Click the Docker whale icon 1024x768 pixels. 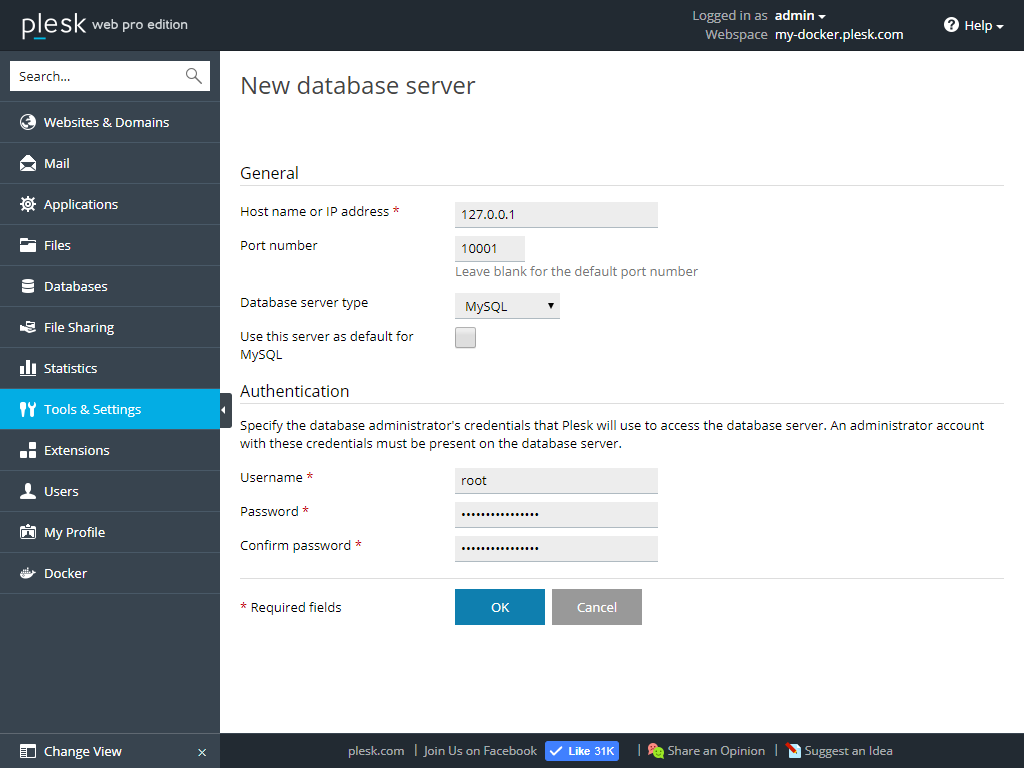[27, 573]
